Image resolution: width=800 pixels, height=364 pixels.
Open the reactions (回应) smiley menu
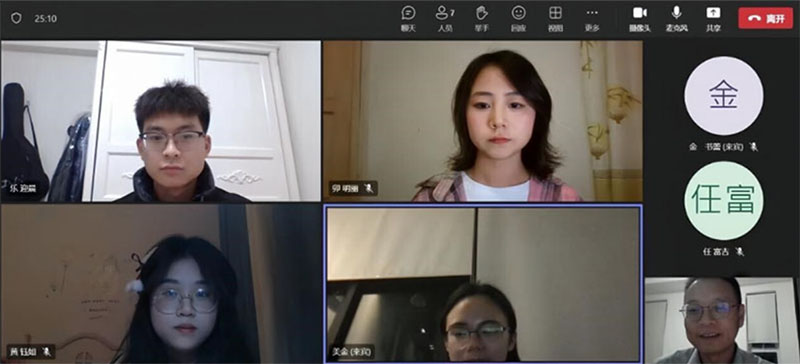click(x=518, y=19)
